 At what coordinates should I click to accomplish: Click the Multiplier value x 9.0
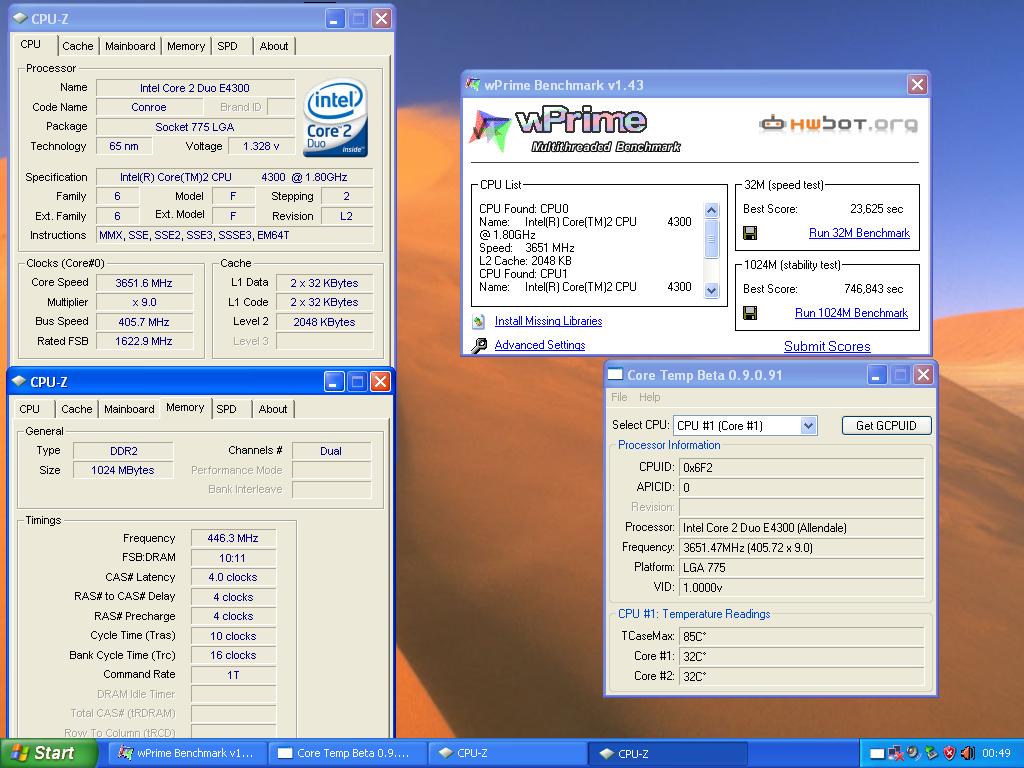(x=144, y=302)
